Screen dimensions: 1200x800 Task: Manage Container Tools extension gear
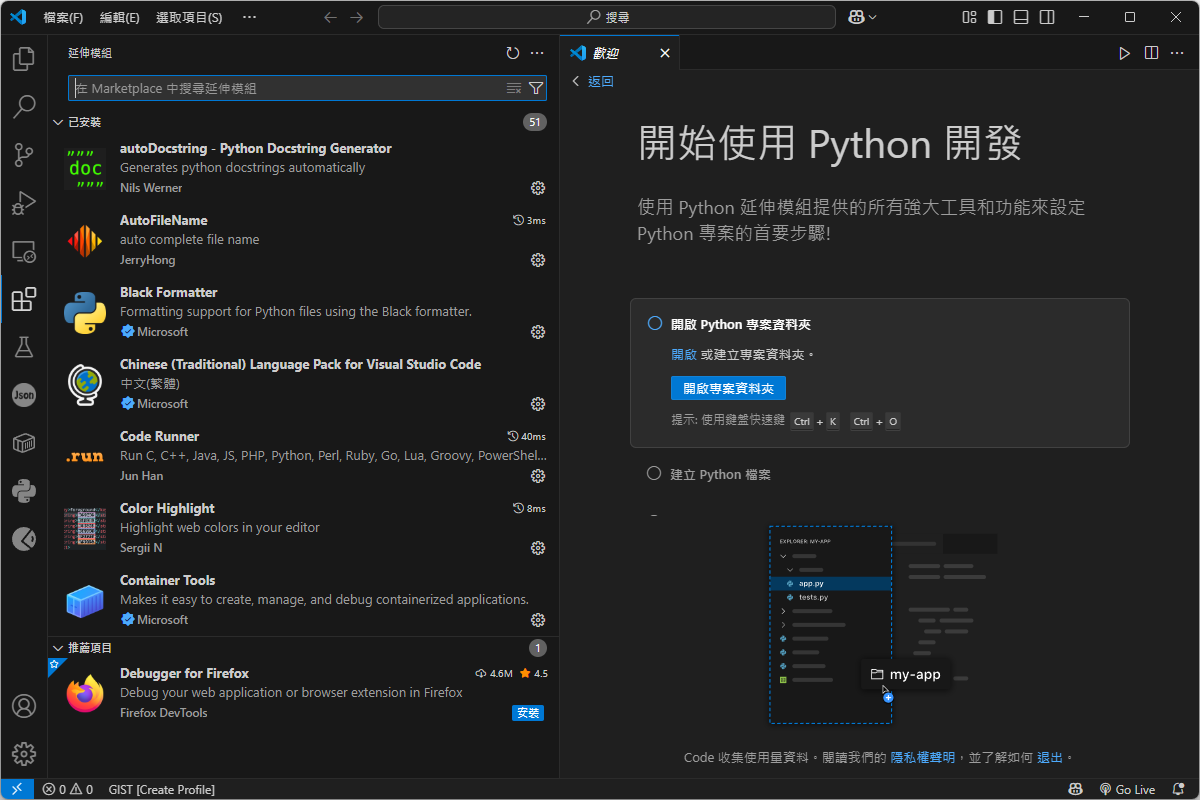[x=538, y=620]
